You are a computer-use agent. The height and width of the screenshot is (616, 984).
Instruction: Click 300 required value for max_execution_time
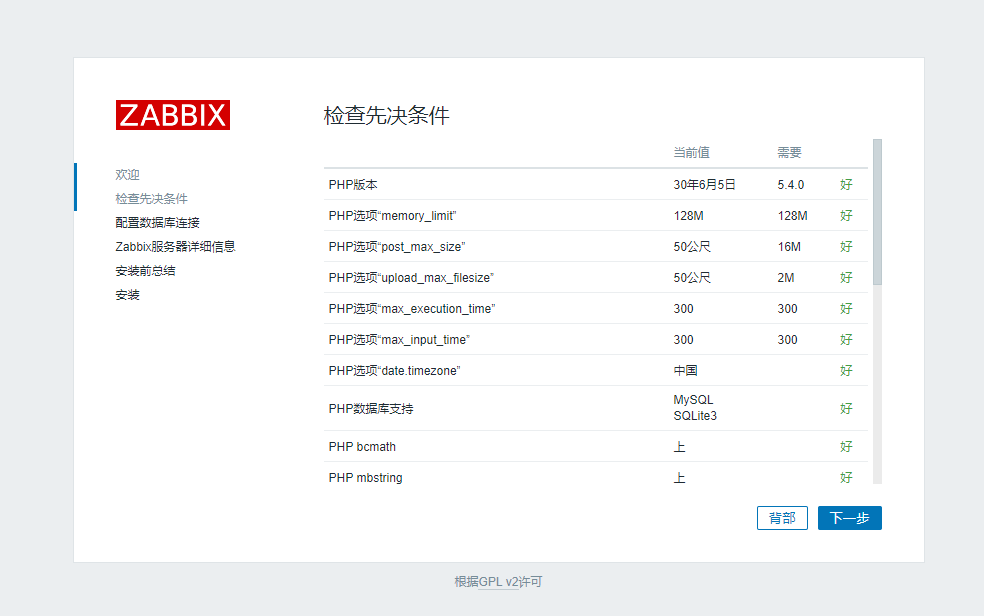(x=788, y=309)
